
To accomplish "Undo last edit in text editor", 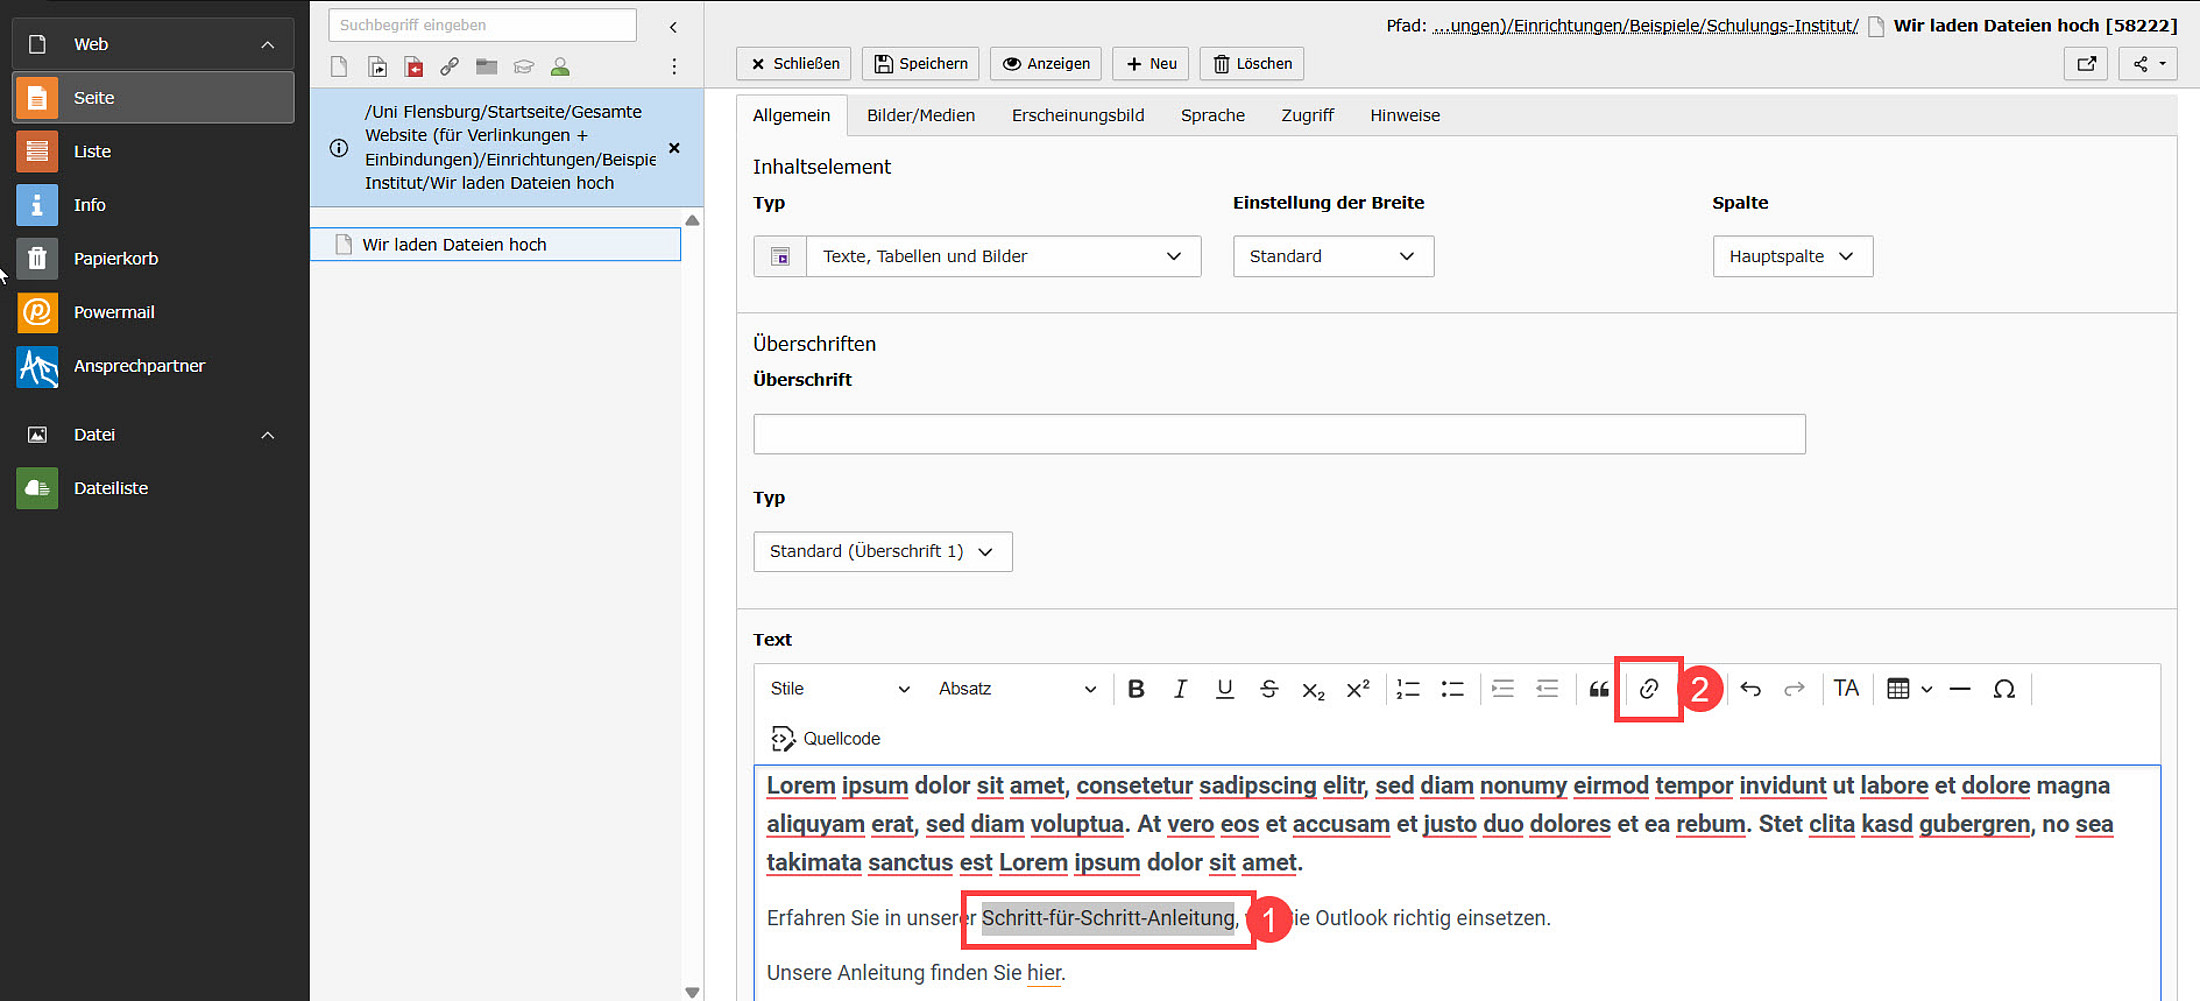I will tap(1750, 689).
